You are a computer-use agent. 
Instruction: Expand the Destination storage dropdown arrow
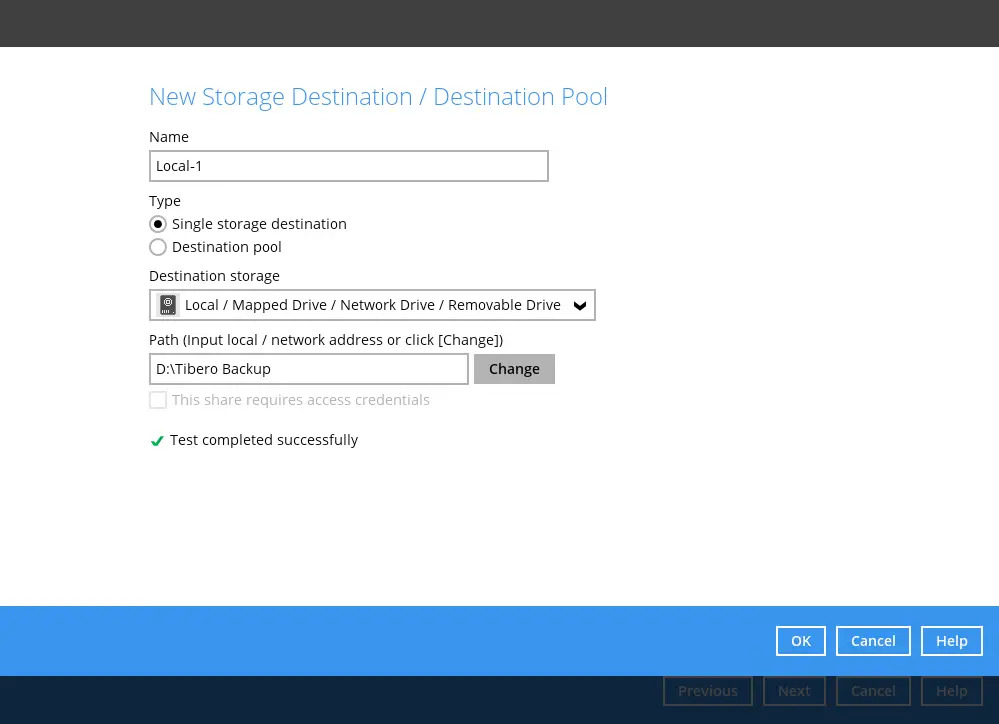tap(580, 306)
